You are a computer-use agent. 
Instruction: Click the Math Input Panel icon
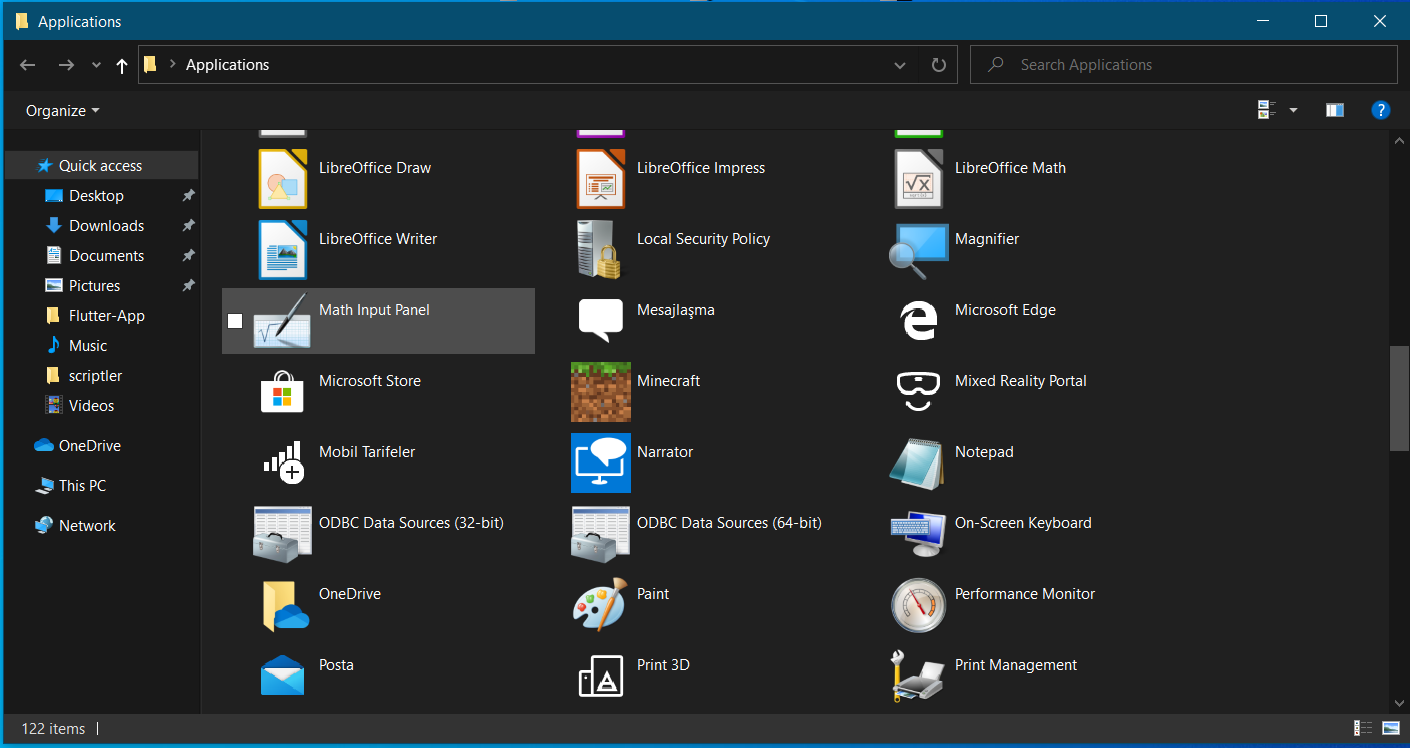click(x=282, y=321)
